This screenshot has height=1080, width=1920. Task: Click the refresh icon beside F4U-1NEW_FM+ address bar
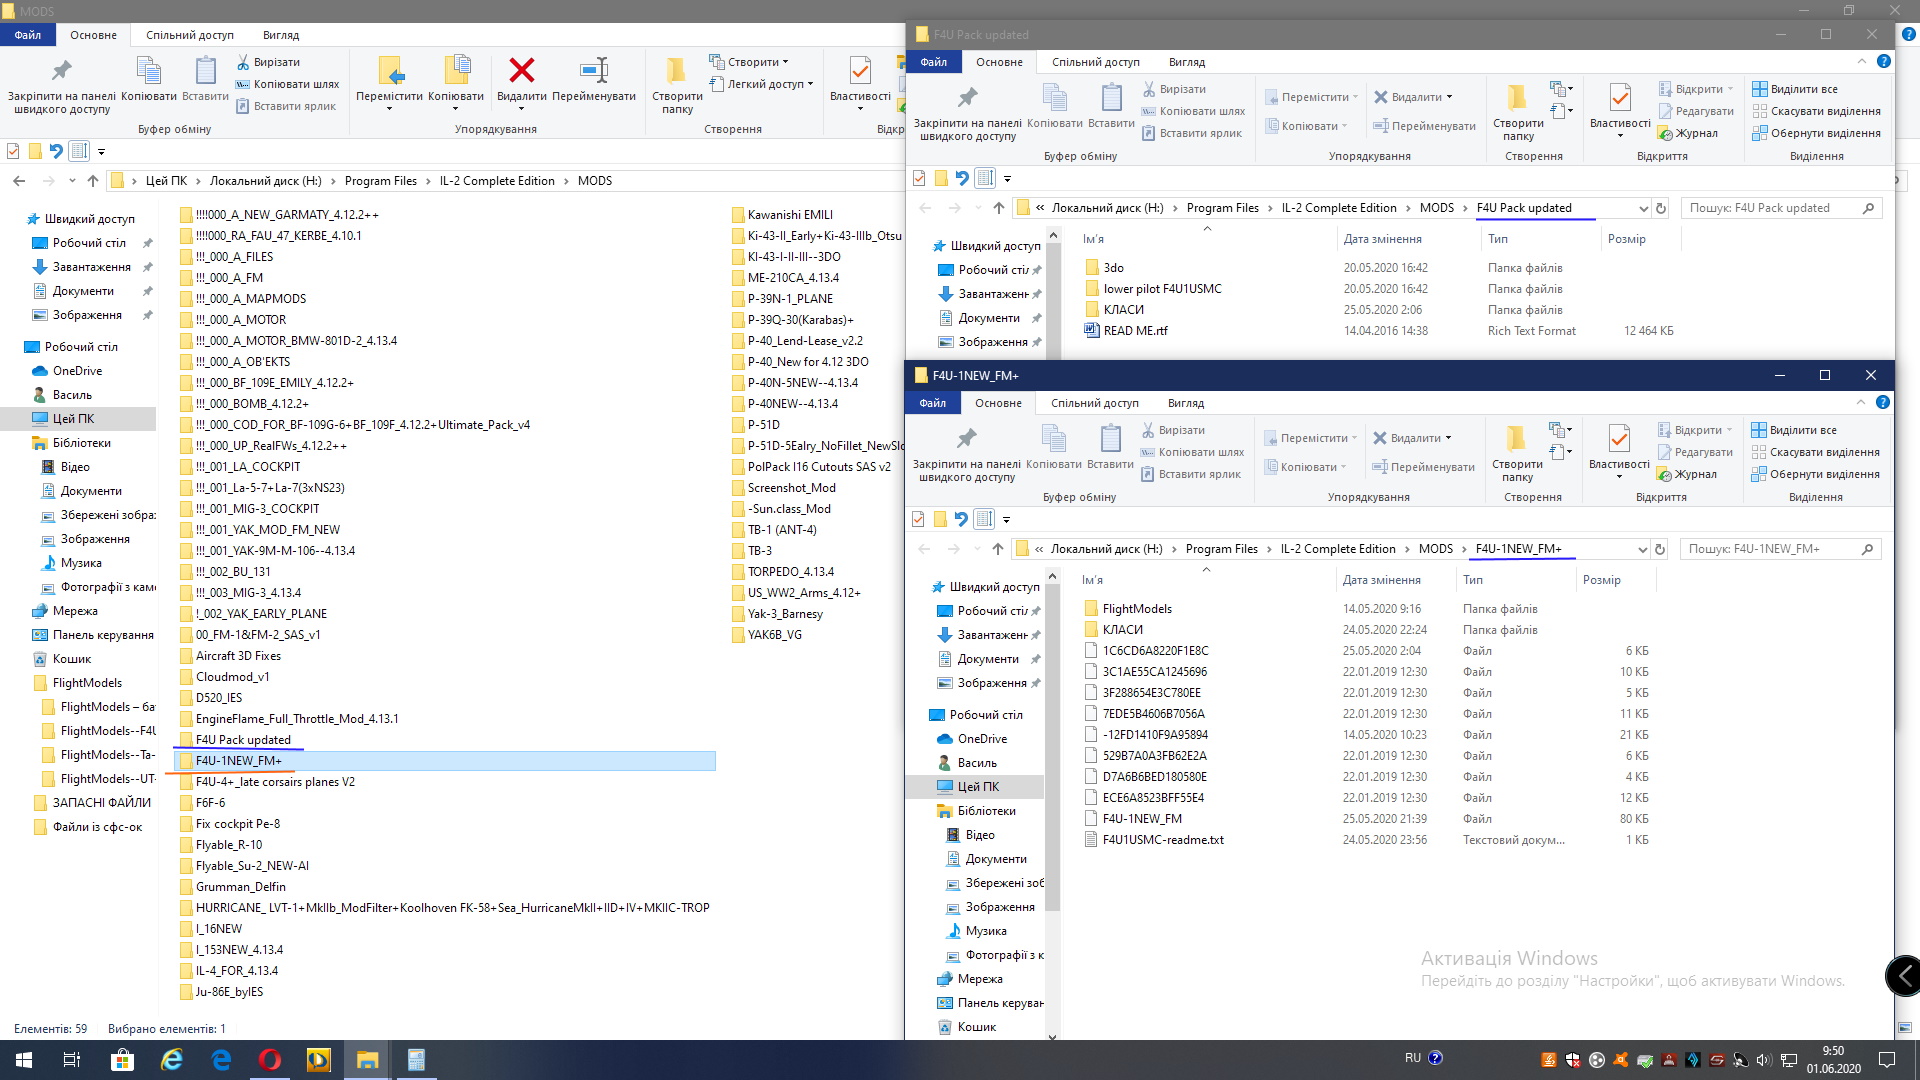coord(1660,549)
